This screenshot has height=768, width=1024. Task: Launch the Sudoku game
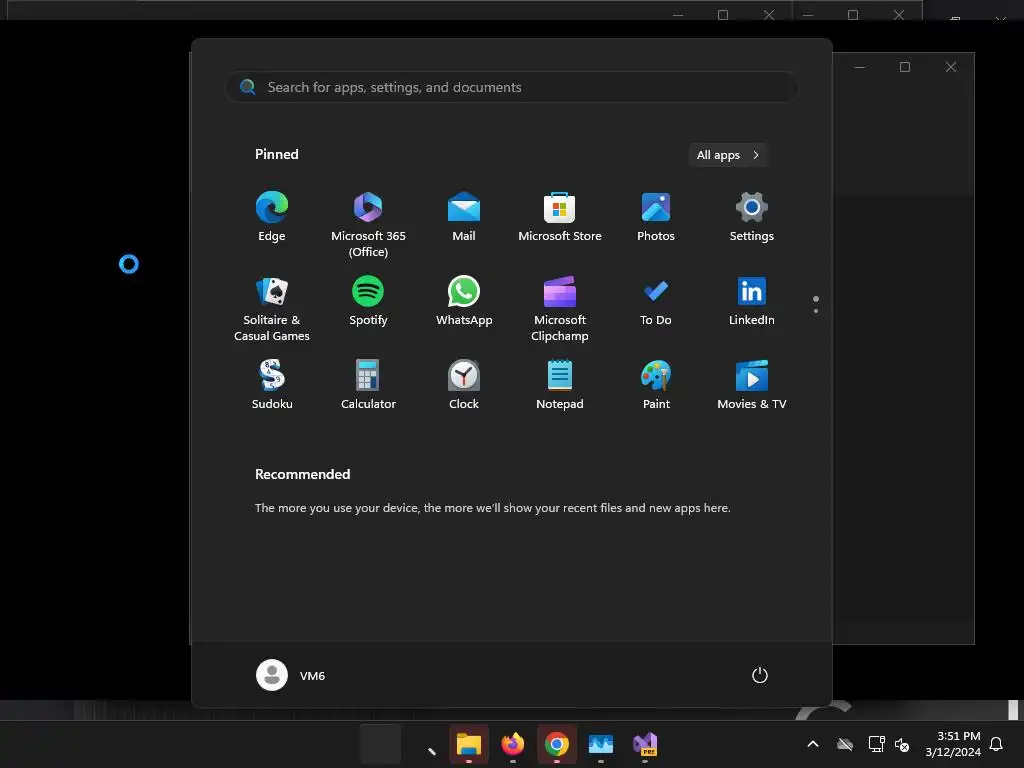click(272, 386)
